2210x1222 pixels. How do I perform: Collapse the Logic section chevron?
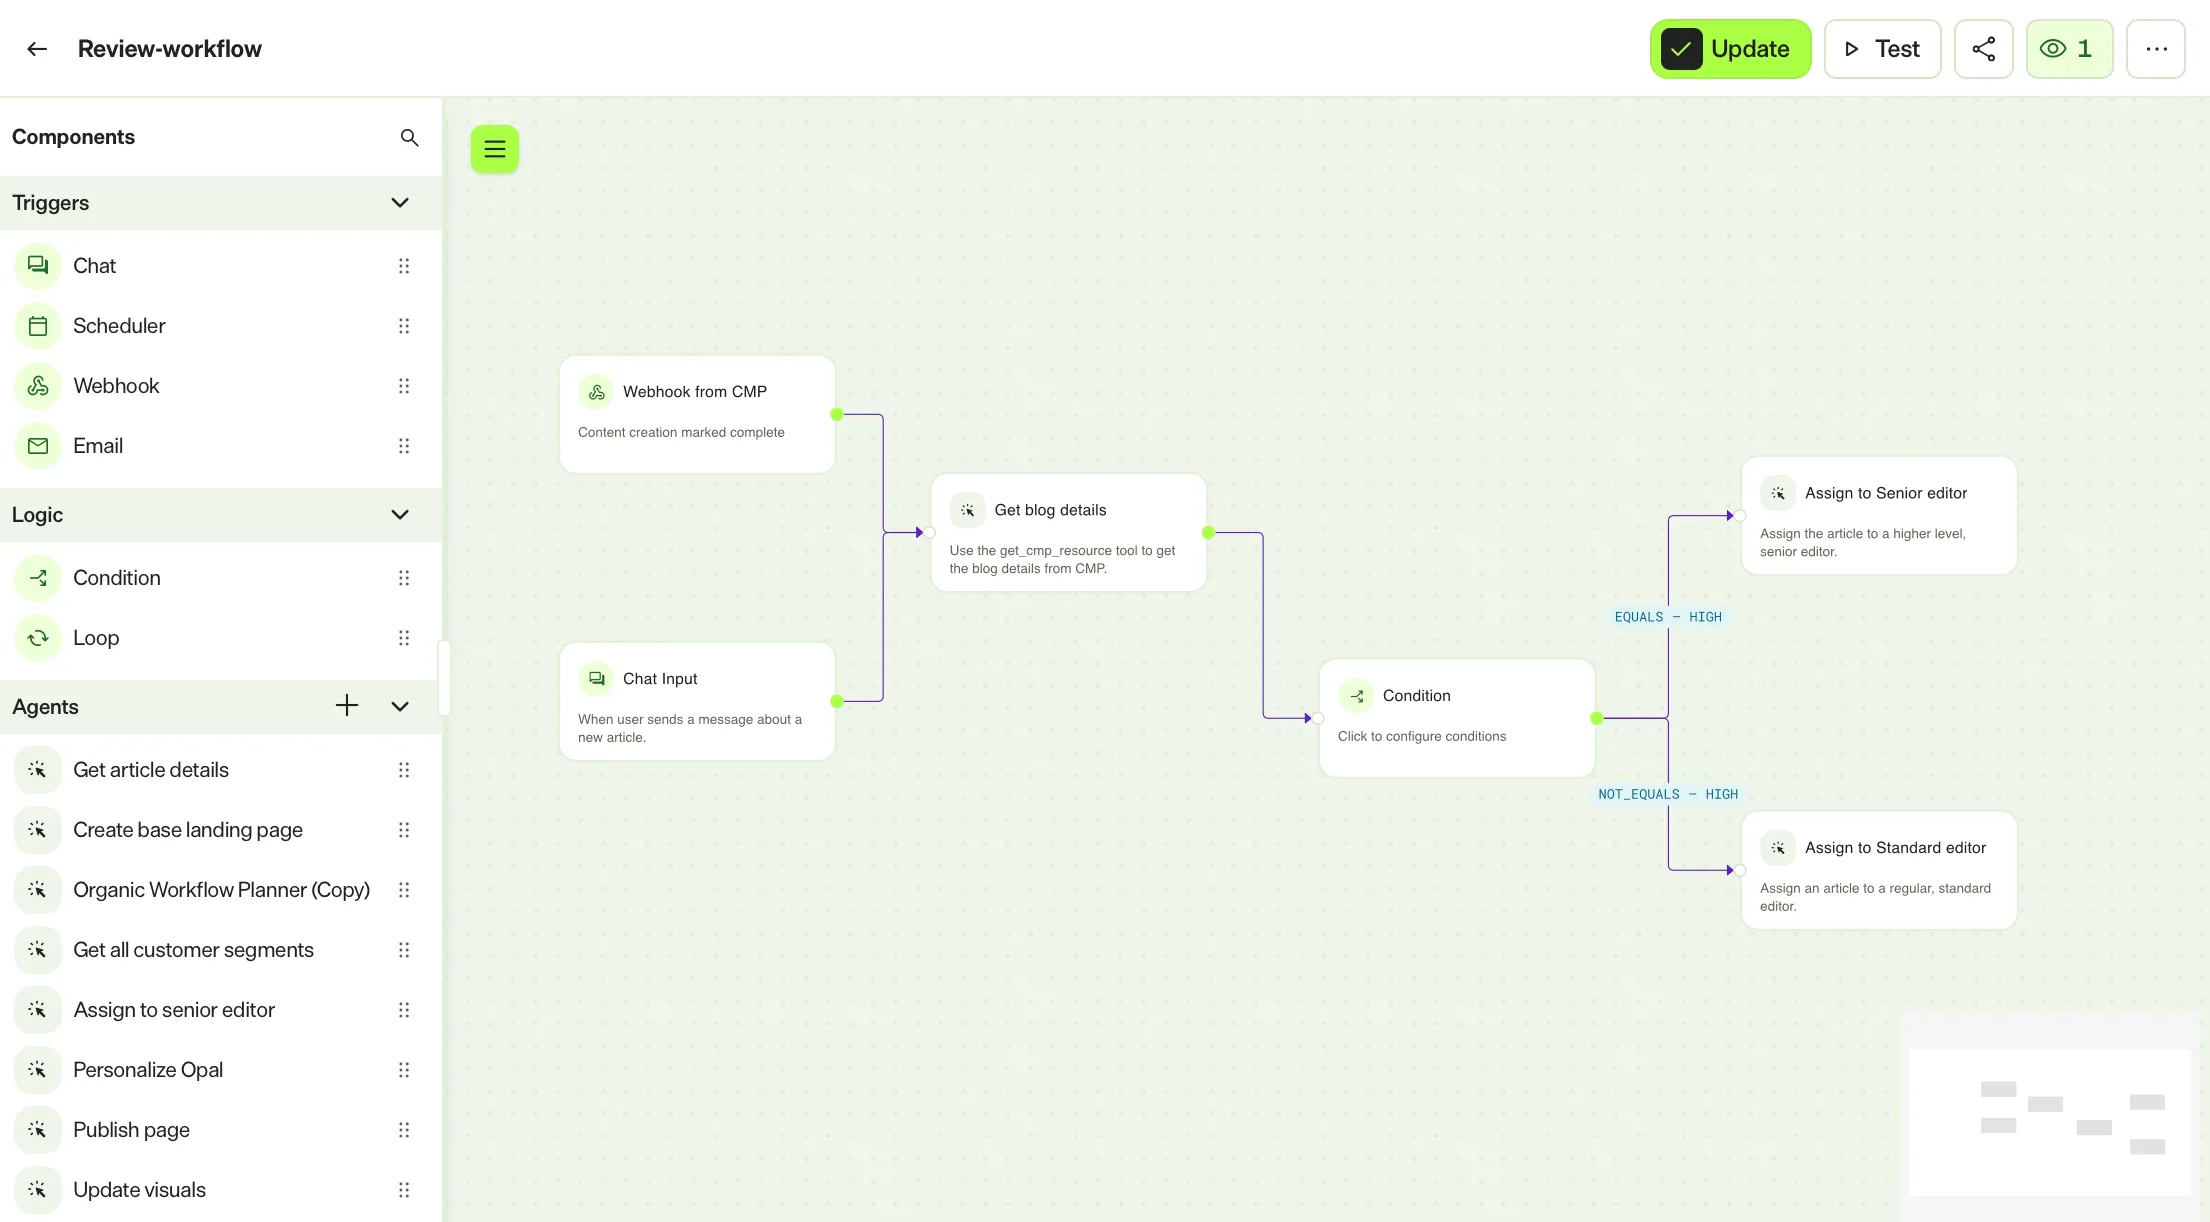(x=400, y=515)
